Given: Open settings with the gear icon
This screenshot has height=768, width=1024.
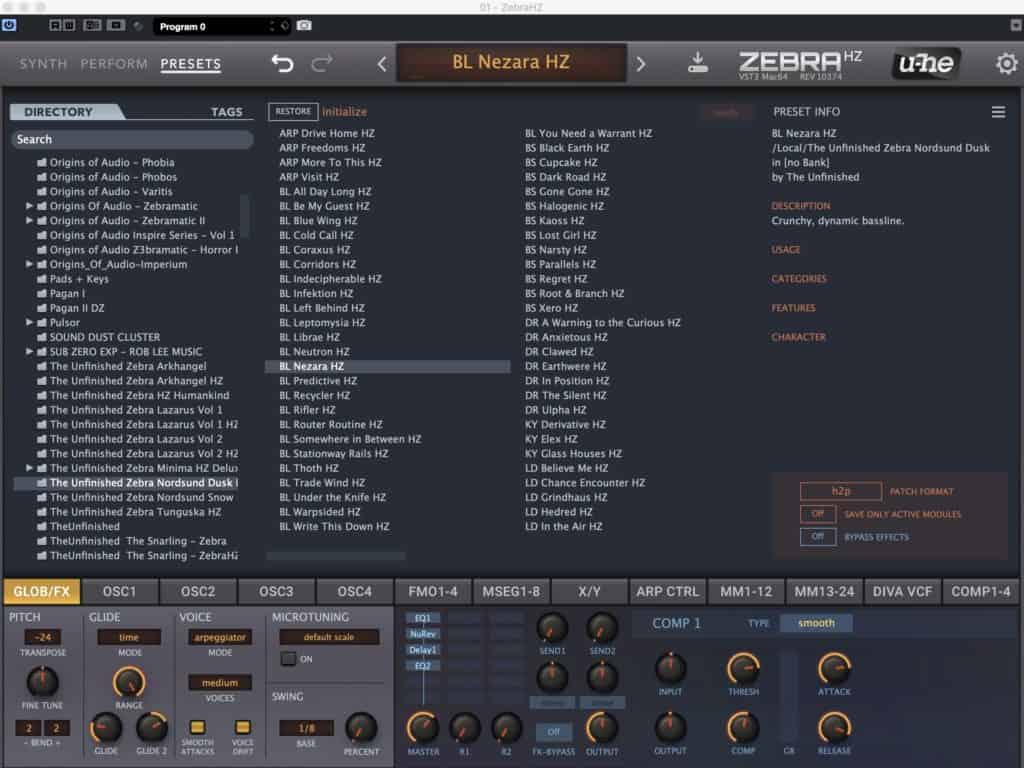Looking at the screenshot, I should 1006,63.
